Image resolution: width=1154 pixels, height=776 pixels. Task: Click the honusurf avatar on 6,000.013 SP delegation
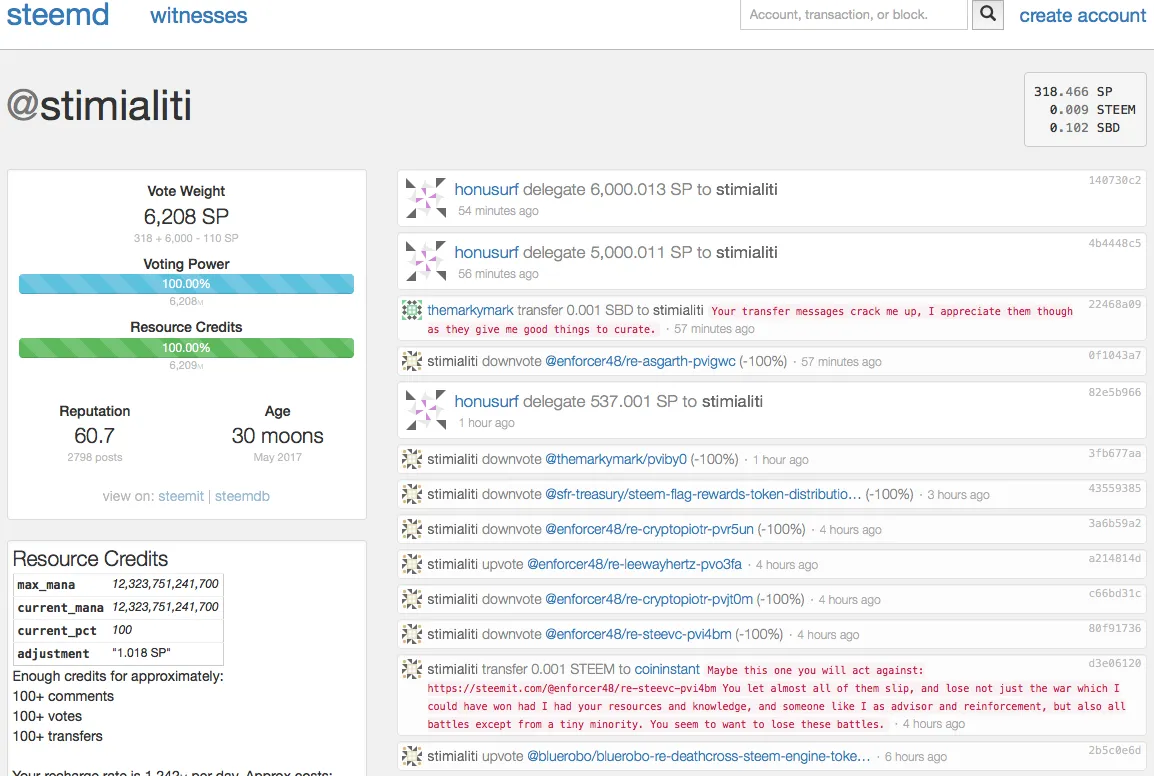426,198
